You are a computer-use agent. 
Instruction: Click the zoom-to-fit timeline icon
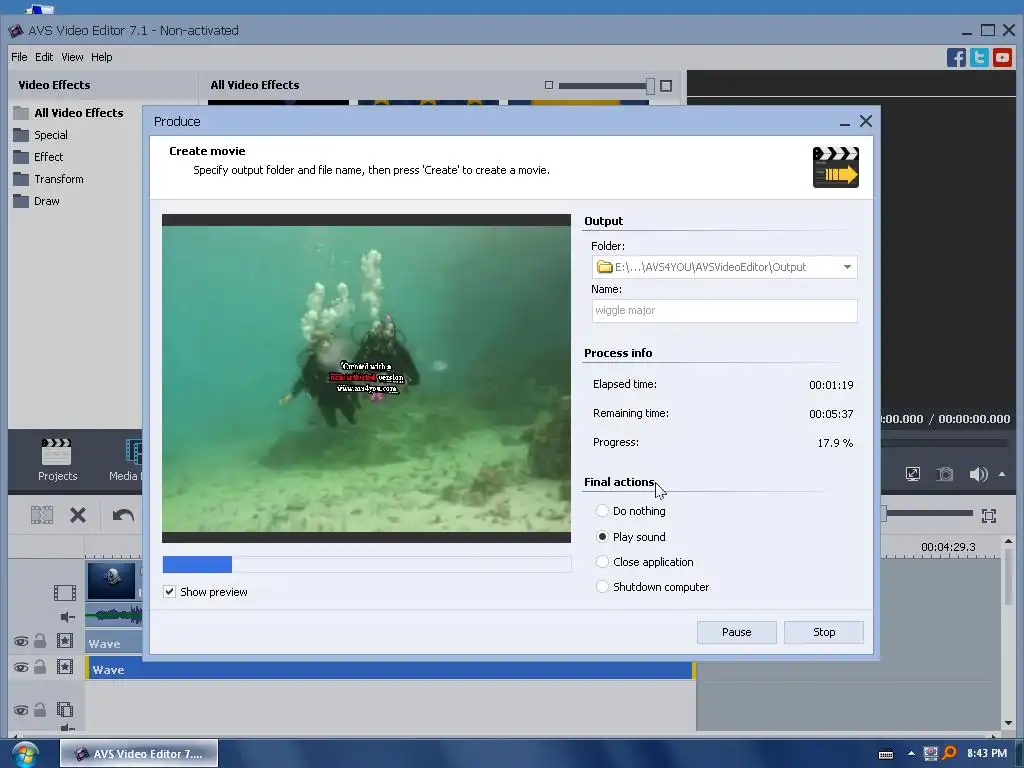[989, 516]
